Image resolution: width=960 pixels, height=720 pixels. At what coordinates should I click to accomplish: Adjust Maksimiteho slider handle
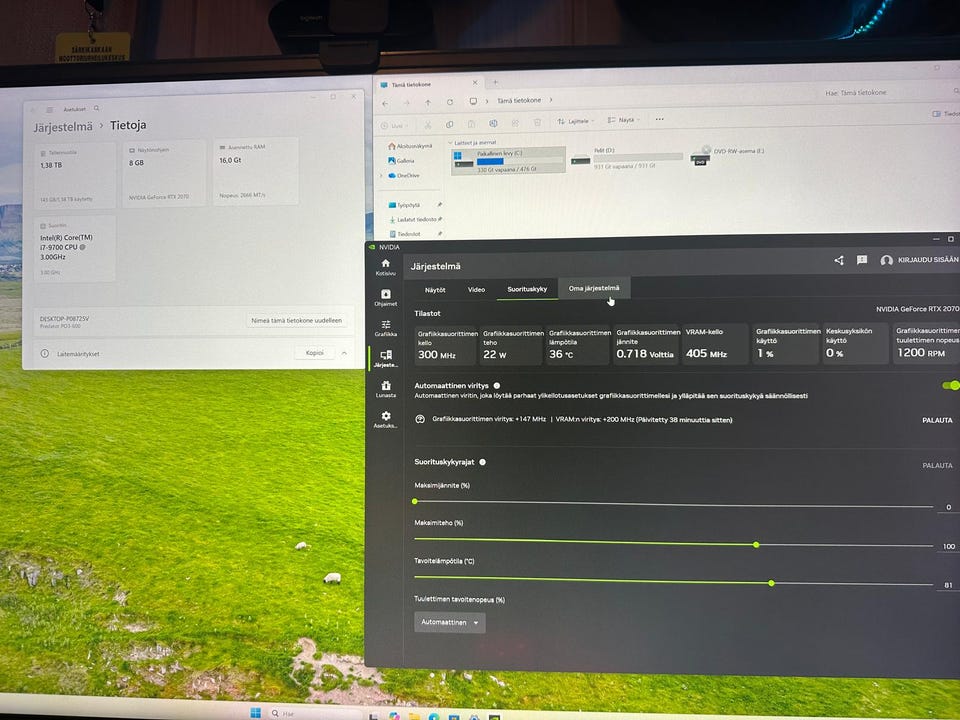756,544
